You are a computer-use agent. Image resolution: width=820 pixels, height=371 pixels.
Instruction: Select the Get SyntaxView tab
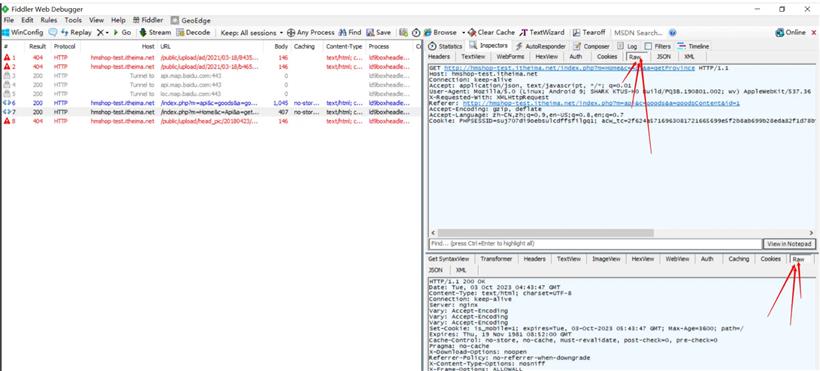tap(449, 259)
